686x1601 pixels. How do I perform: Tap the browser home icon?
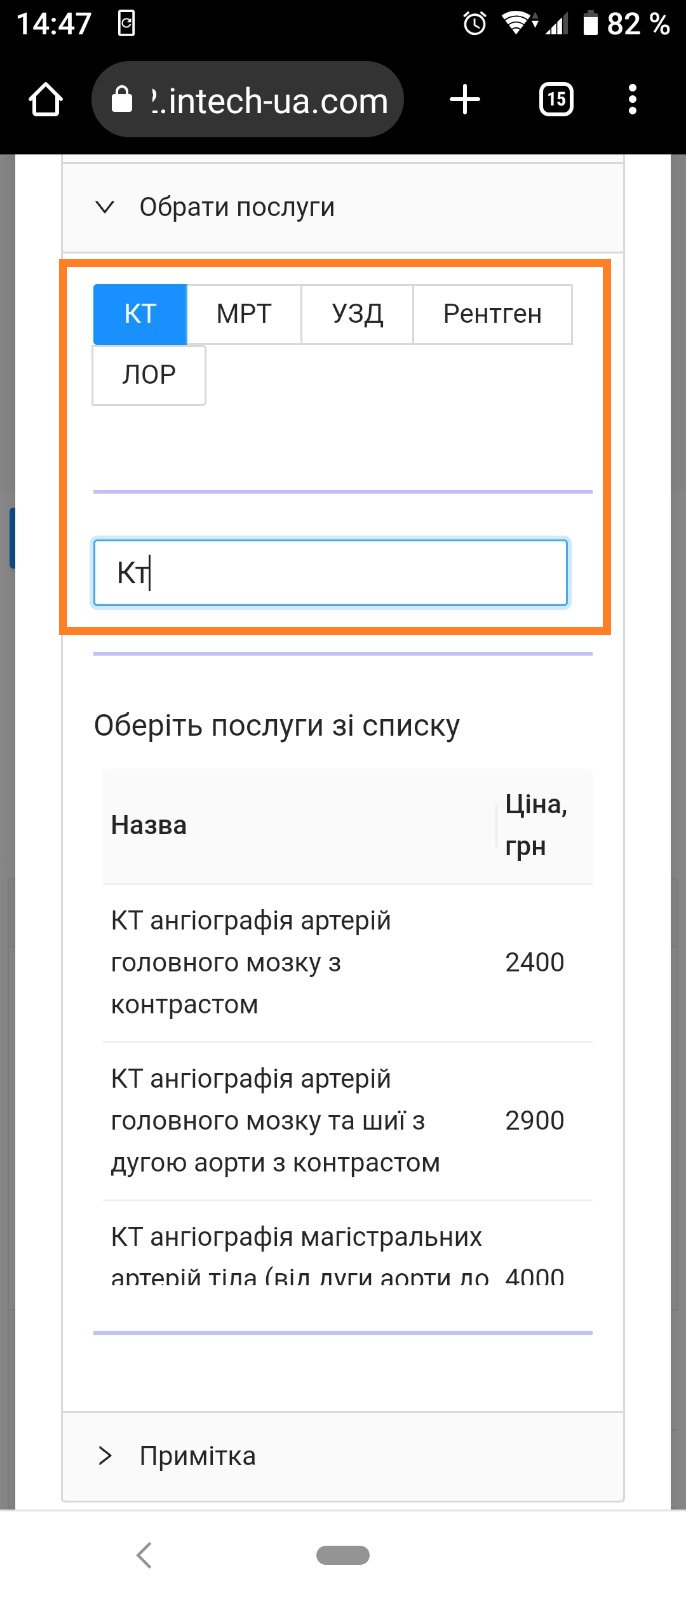[46, 100]
